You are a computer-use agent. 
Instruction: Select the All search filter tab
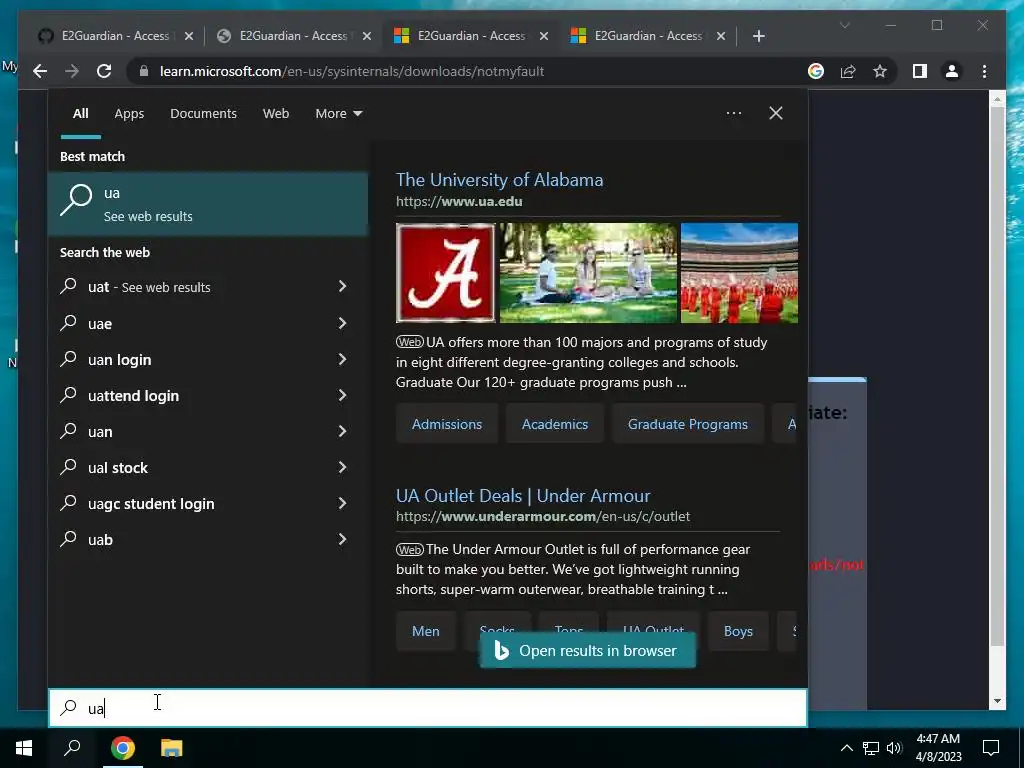pos(80,114)
